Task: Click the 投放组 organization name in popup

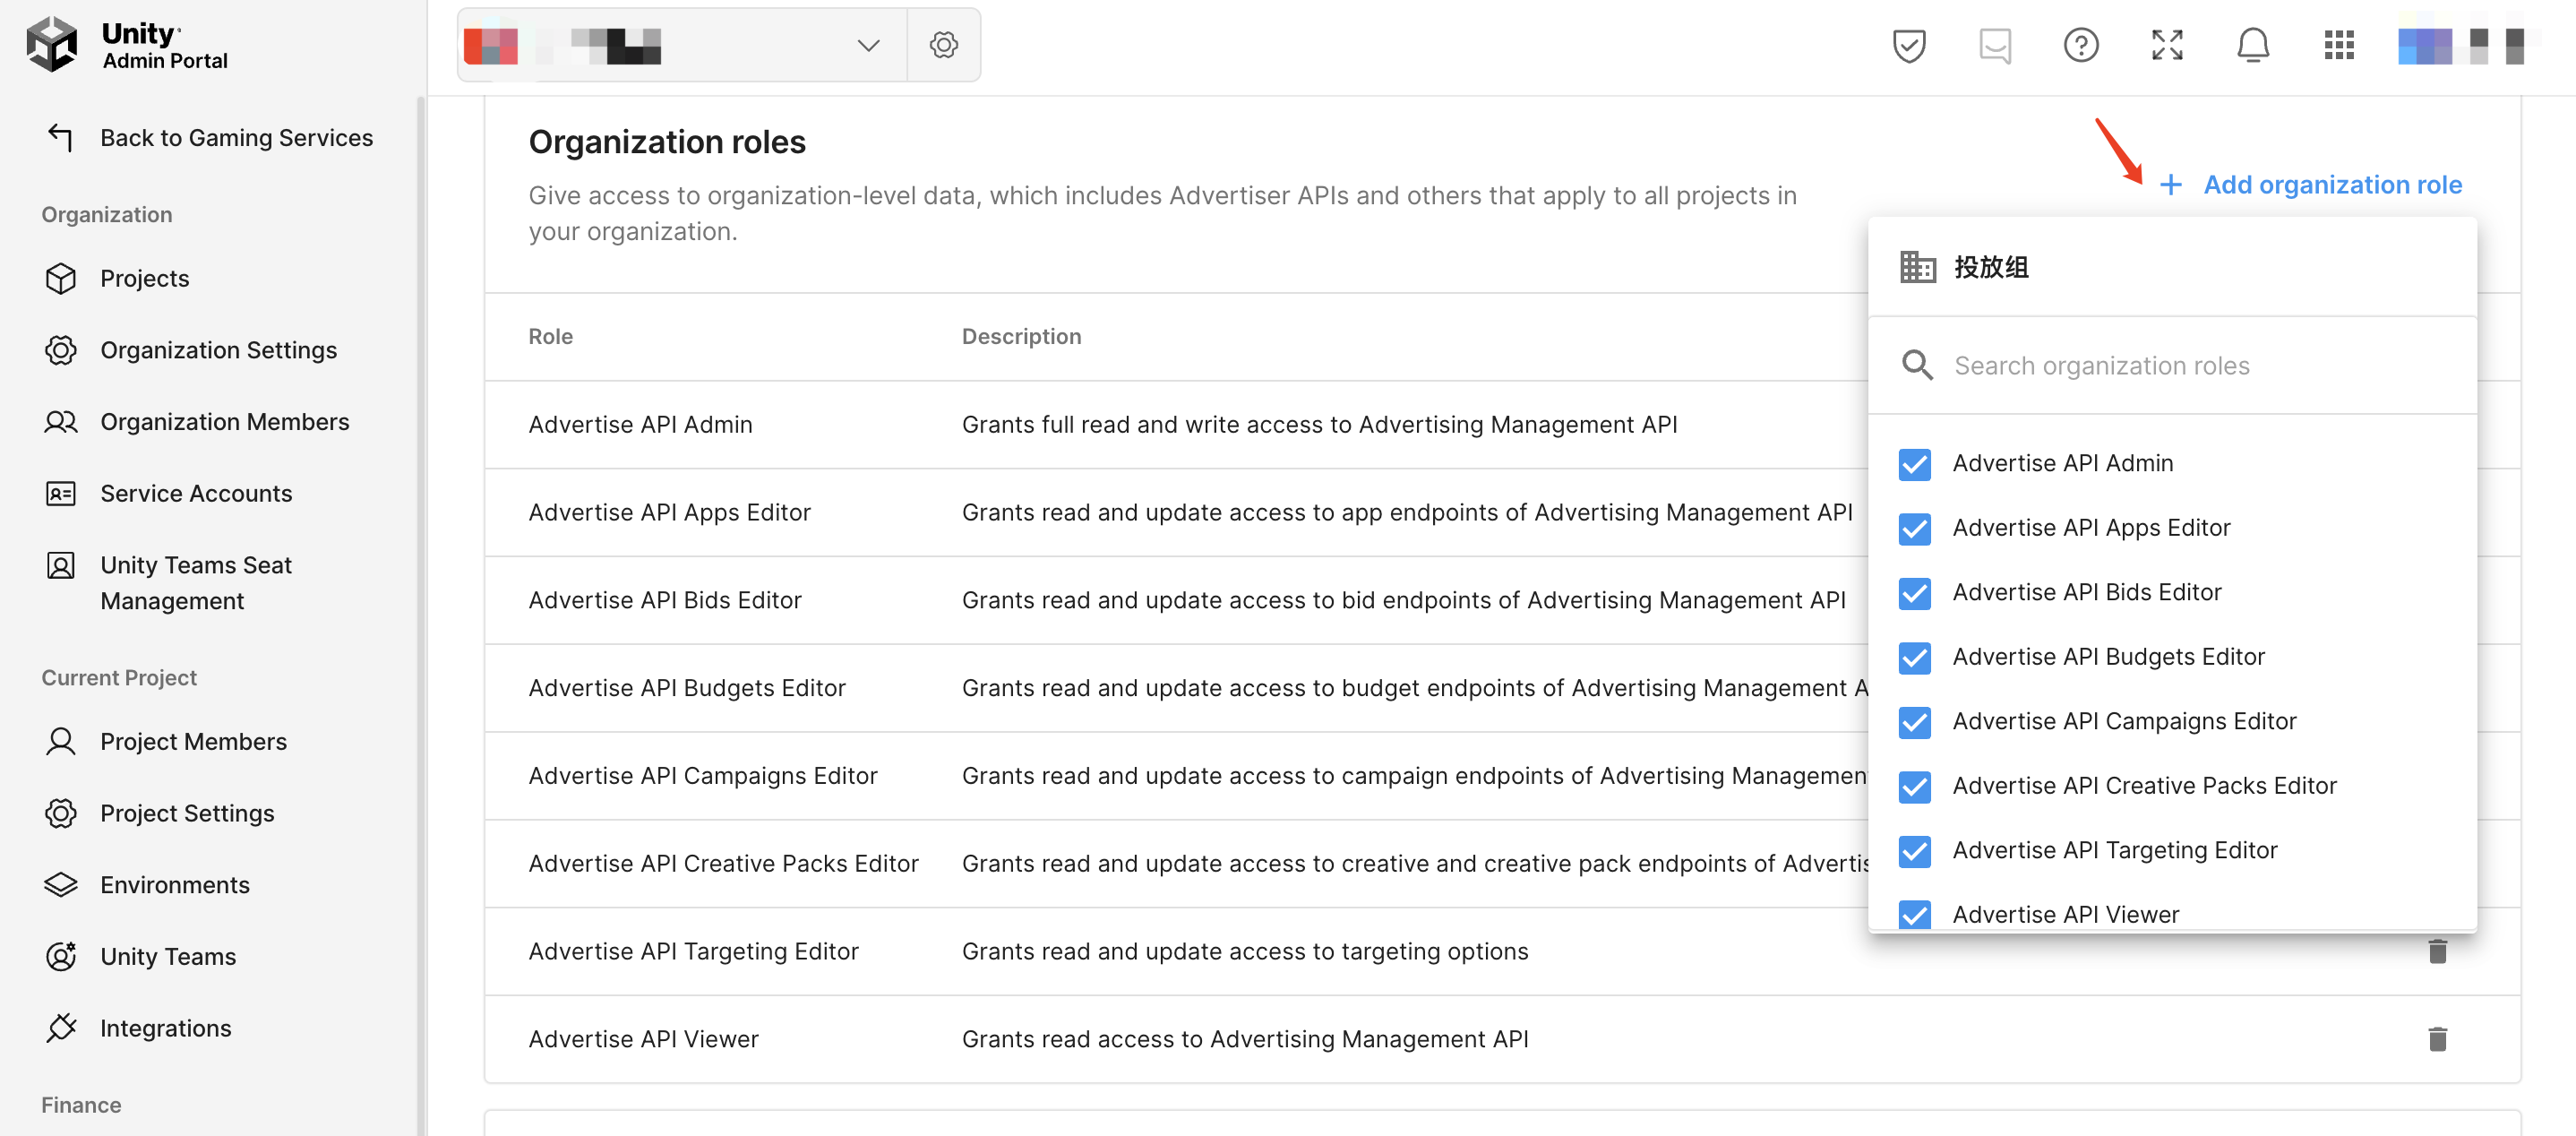Action: click(x=1991, y=267)
